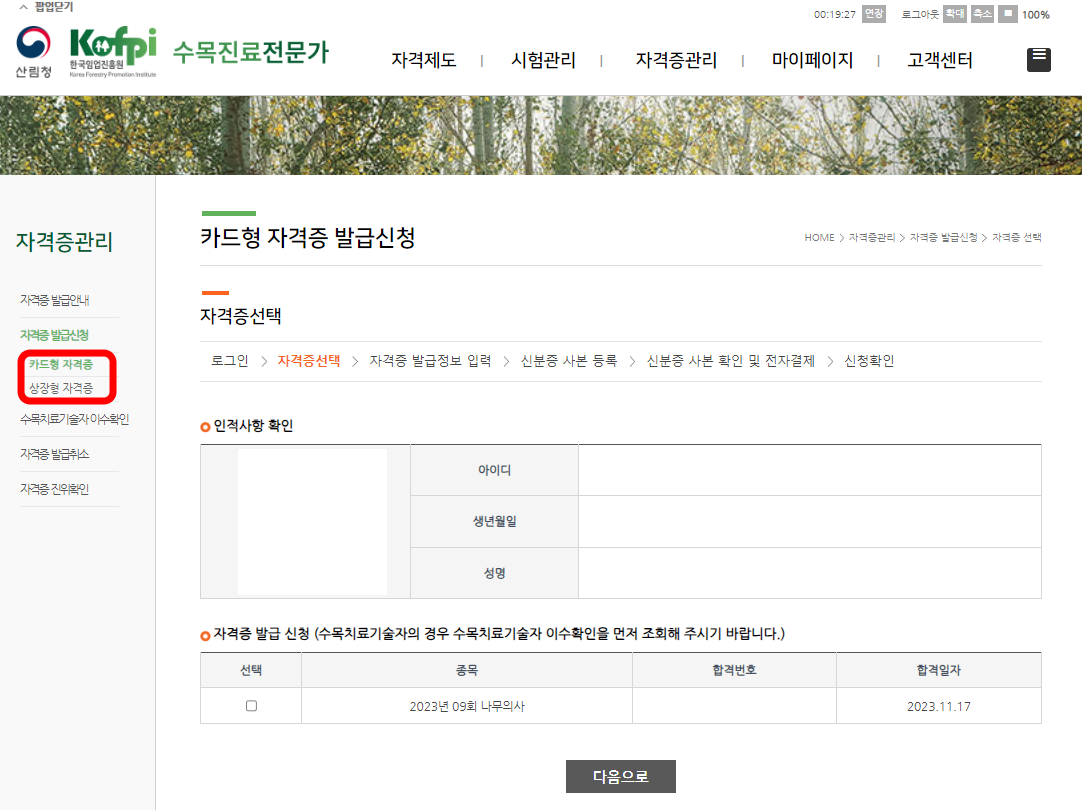The height and width of the screenshot is (810, 1082).
Task: Open the 마이페이지 menu
Action: 813,59
